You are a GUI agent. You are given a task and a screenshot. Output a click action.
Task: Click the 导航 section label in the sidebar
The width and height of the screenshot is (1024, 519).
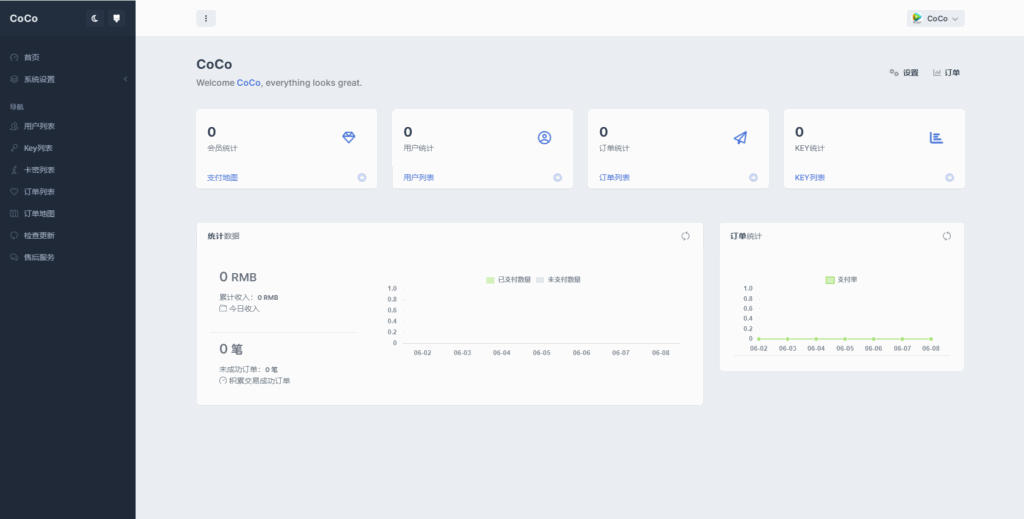tap(16, 106)
